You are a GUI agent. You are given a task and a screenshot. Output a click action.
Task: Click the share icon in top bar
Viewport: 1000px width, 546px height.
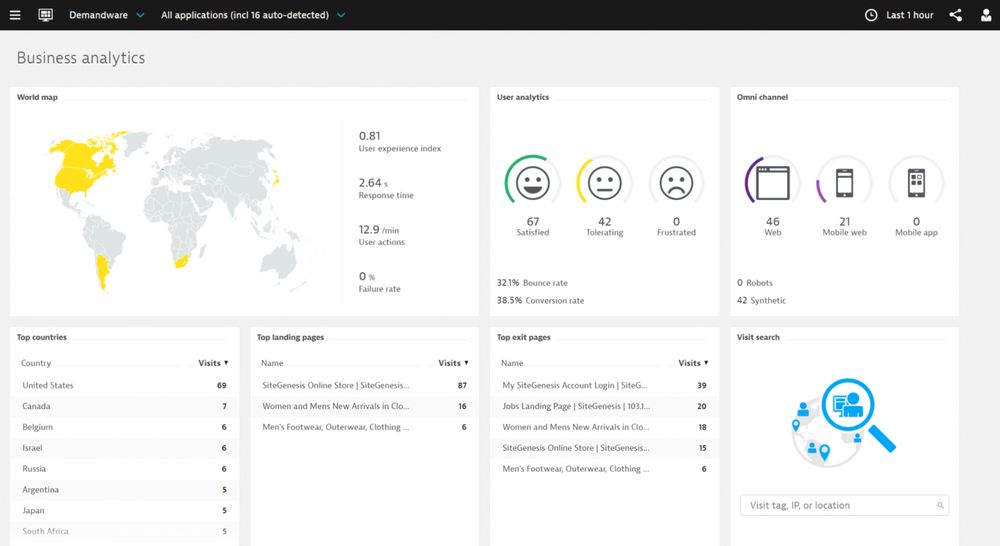click(956, 15)
